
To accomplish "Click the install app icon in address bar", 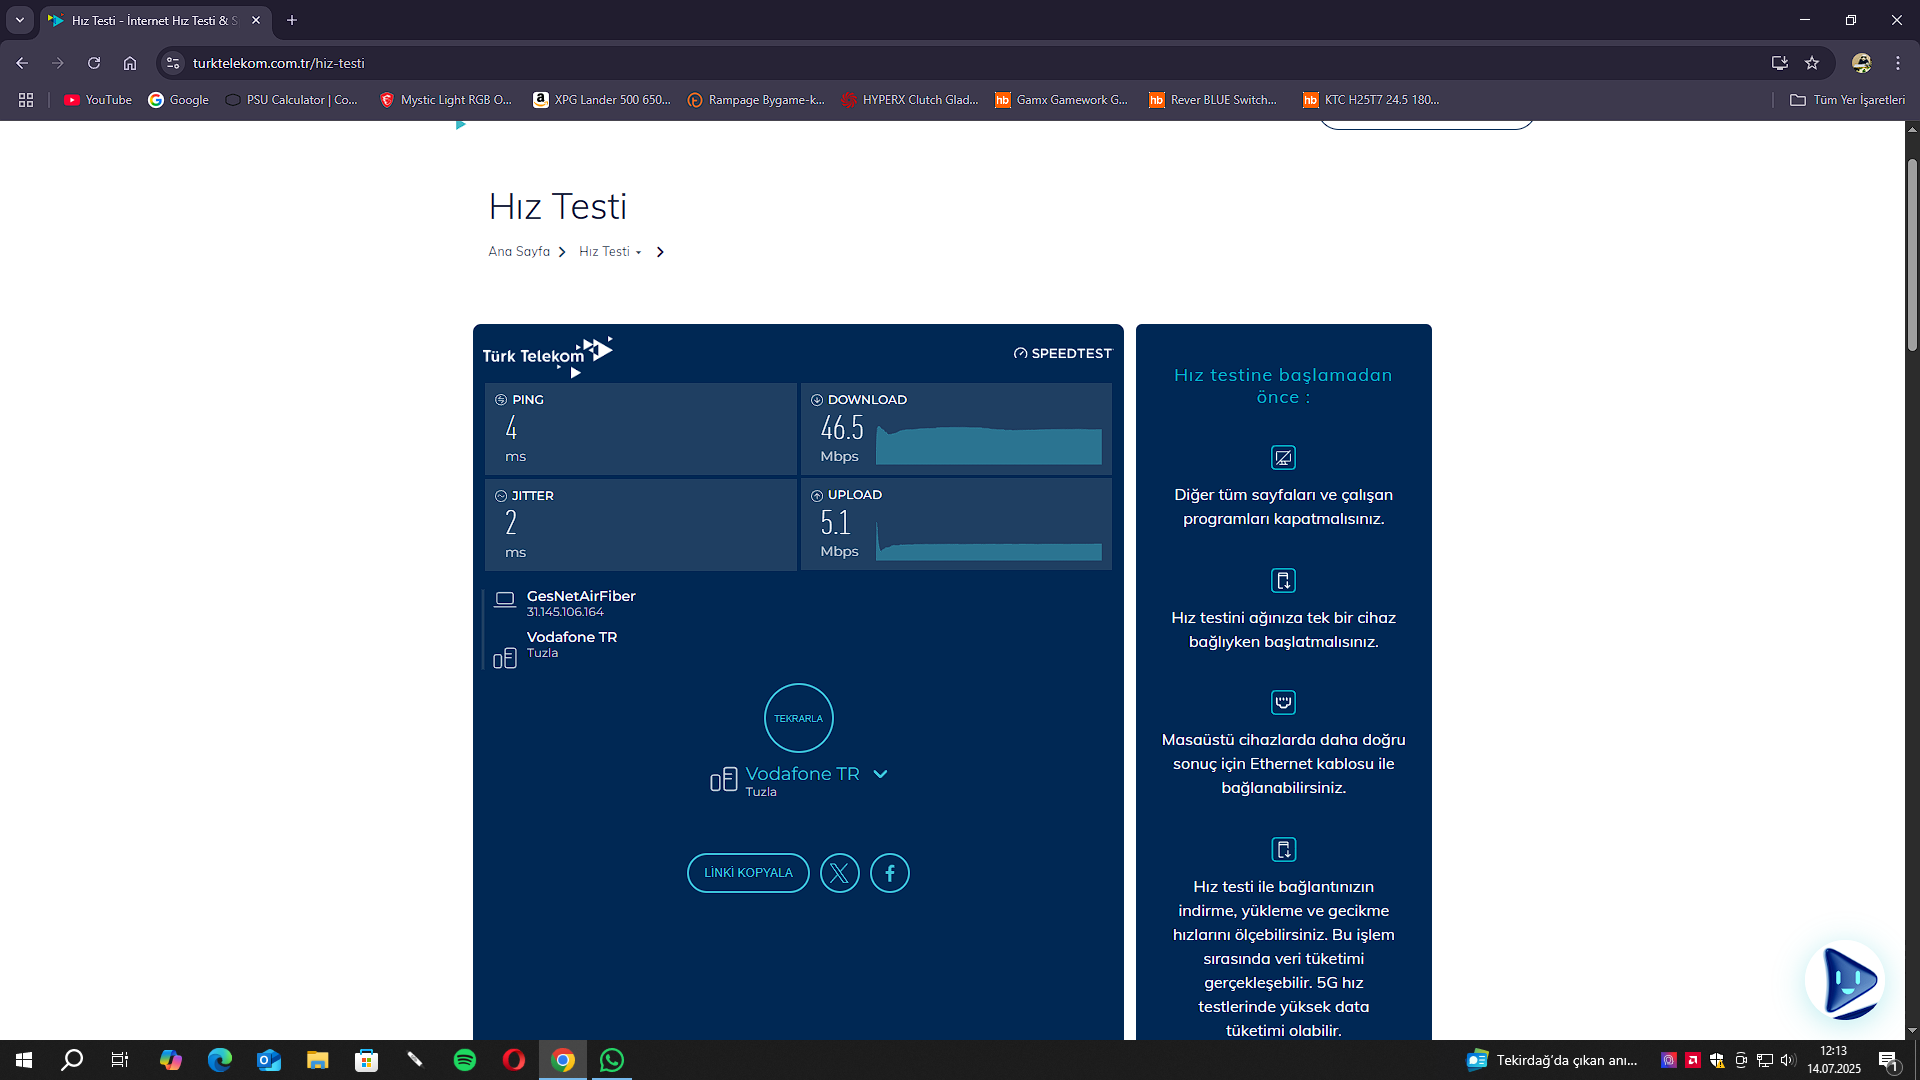I will pyautogui.click(x=1779, y=63).
